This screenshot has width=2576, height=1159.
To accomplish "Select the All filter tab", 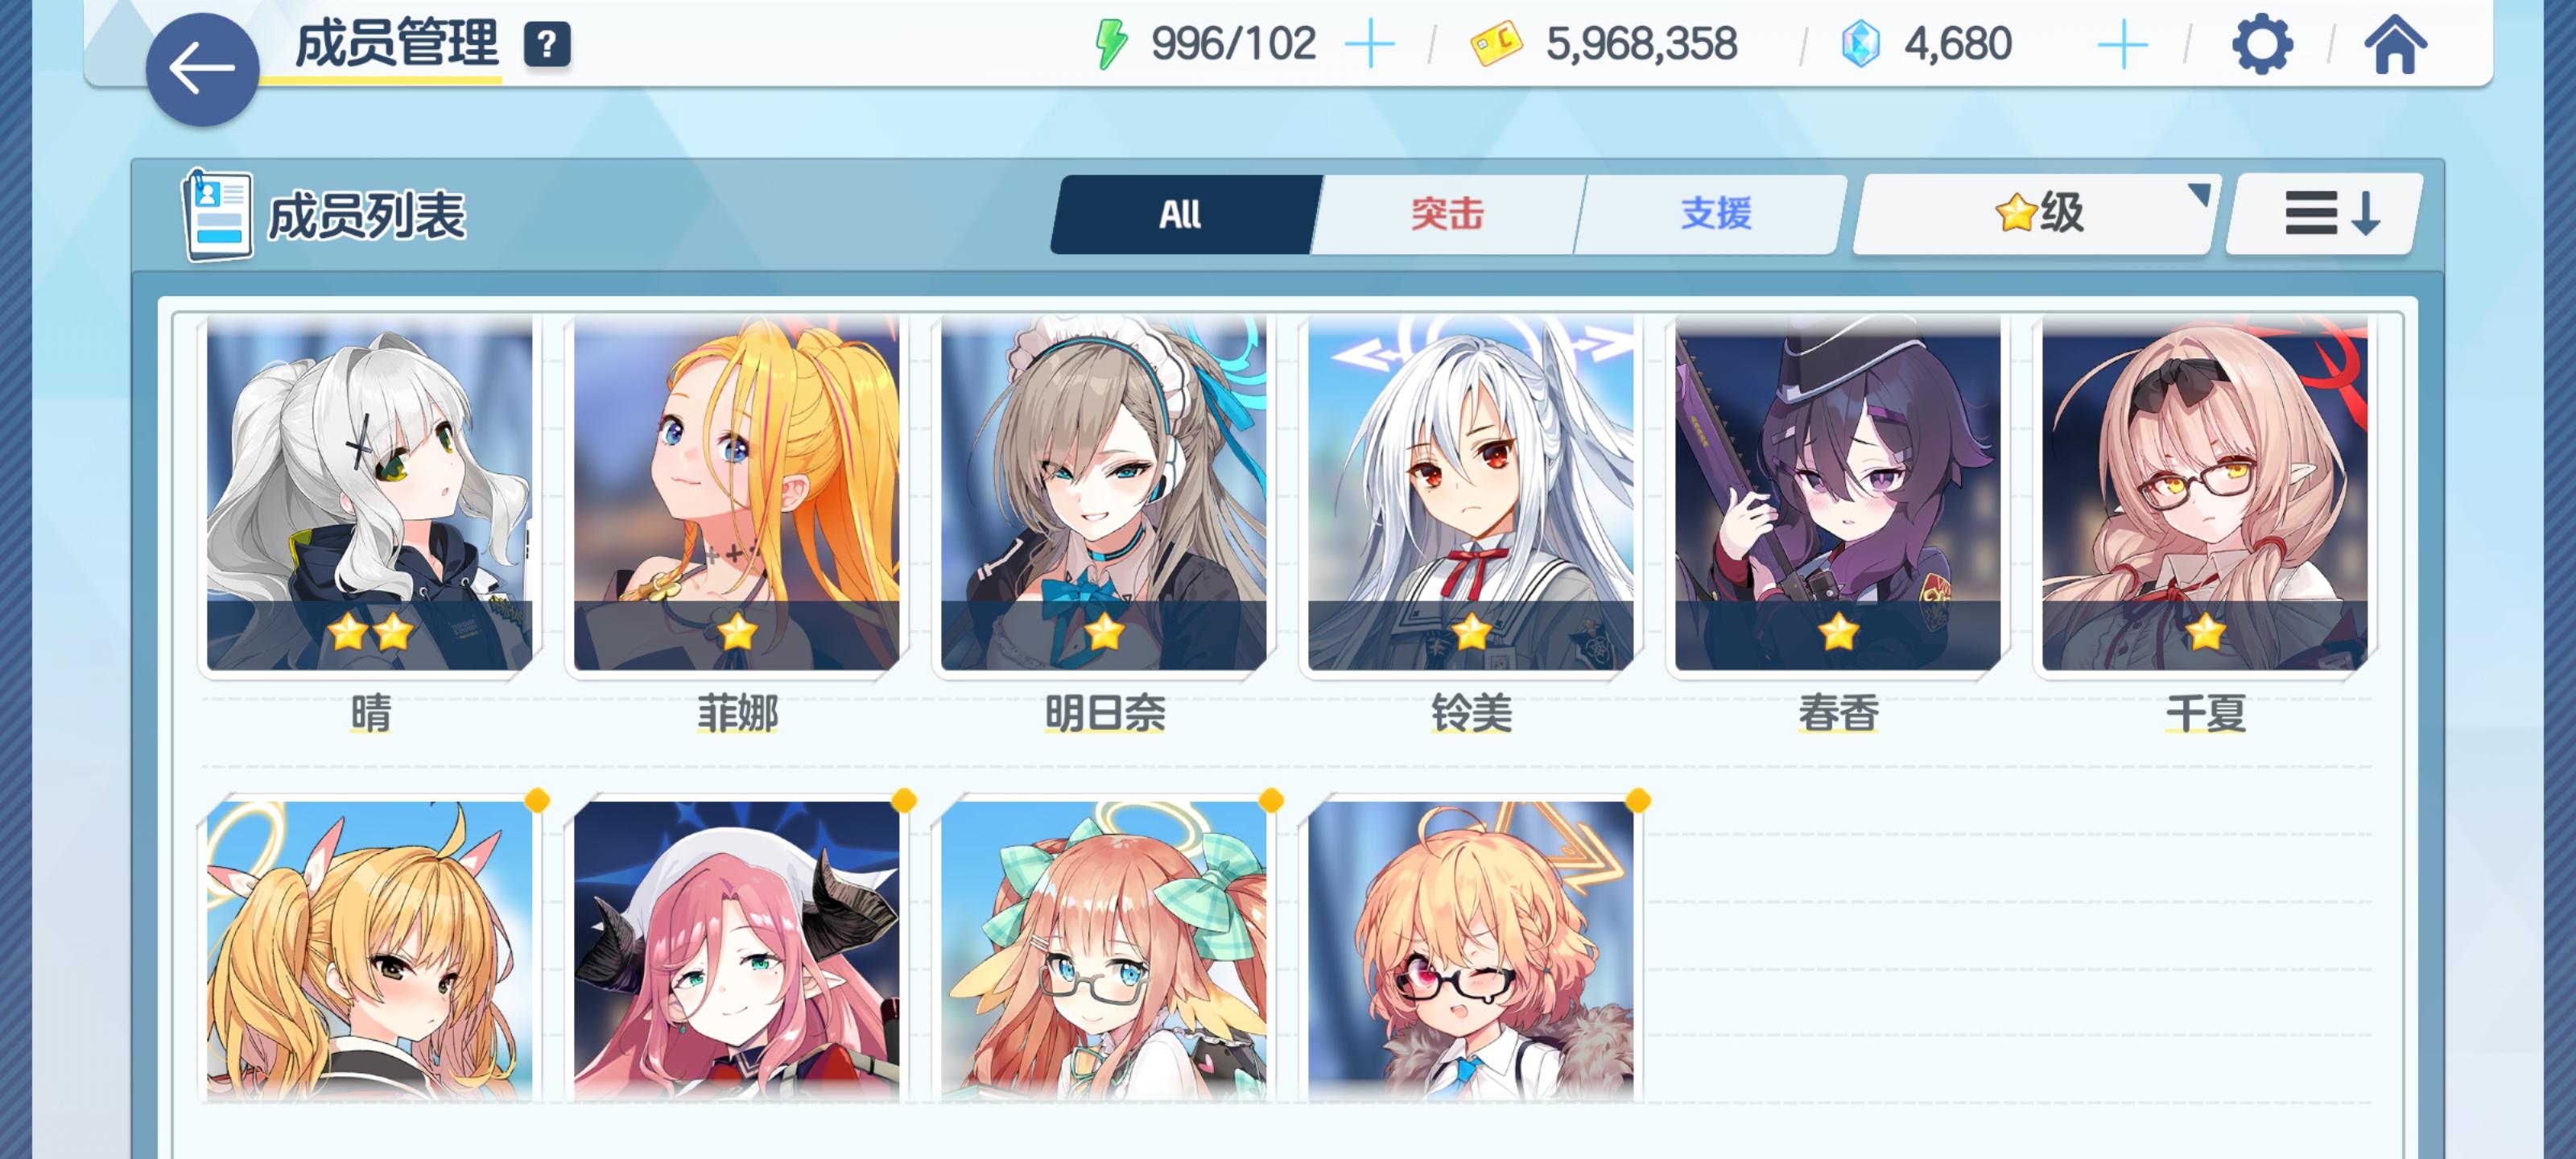I will (1184, 214).
